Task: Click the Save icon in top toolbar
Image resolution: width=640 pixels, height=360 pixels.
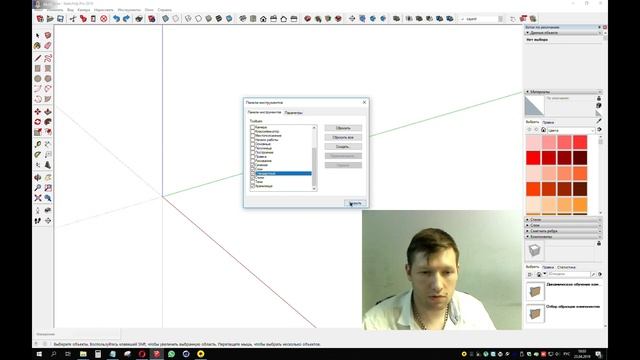Action: [60, 19]
